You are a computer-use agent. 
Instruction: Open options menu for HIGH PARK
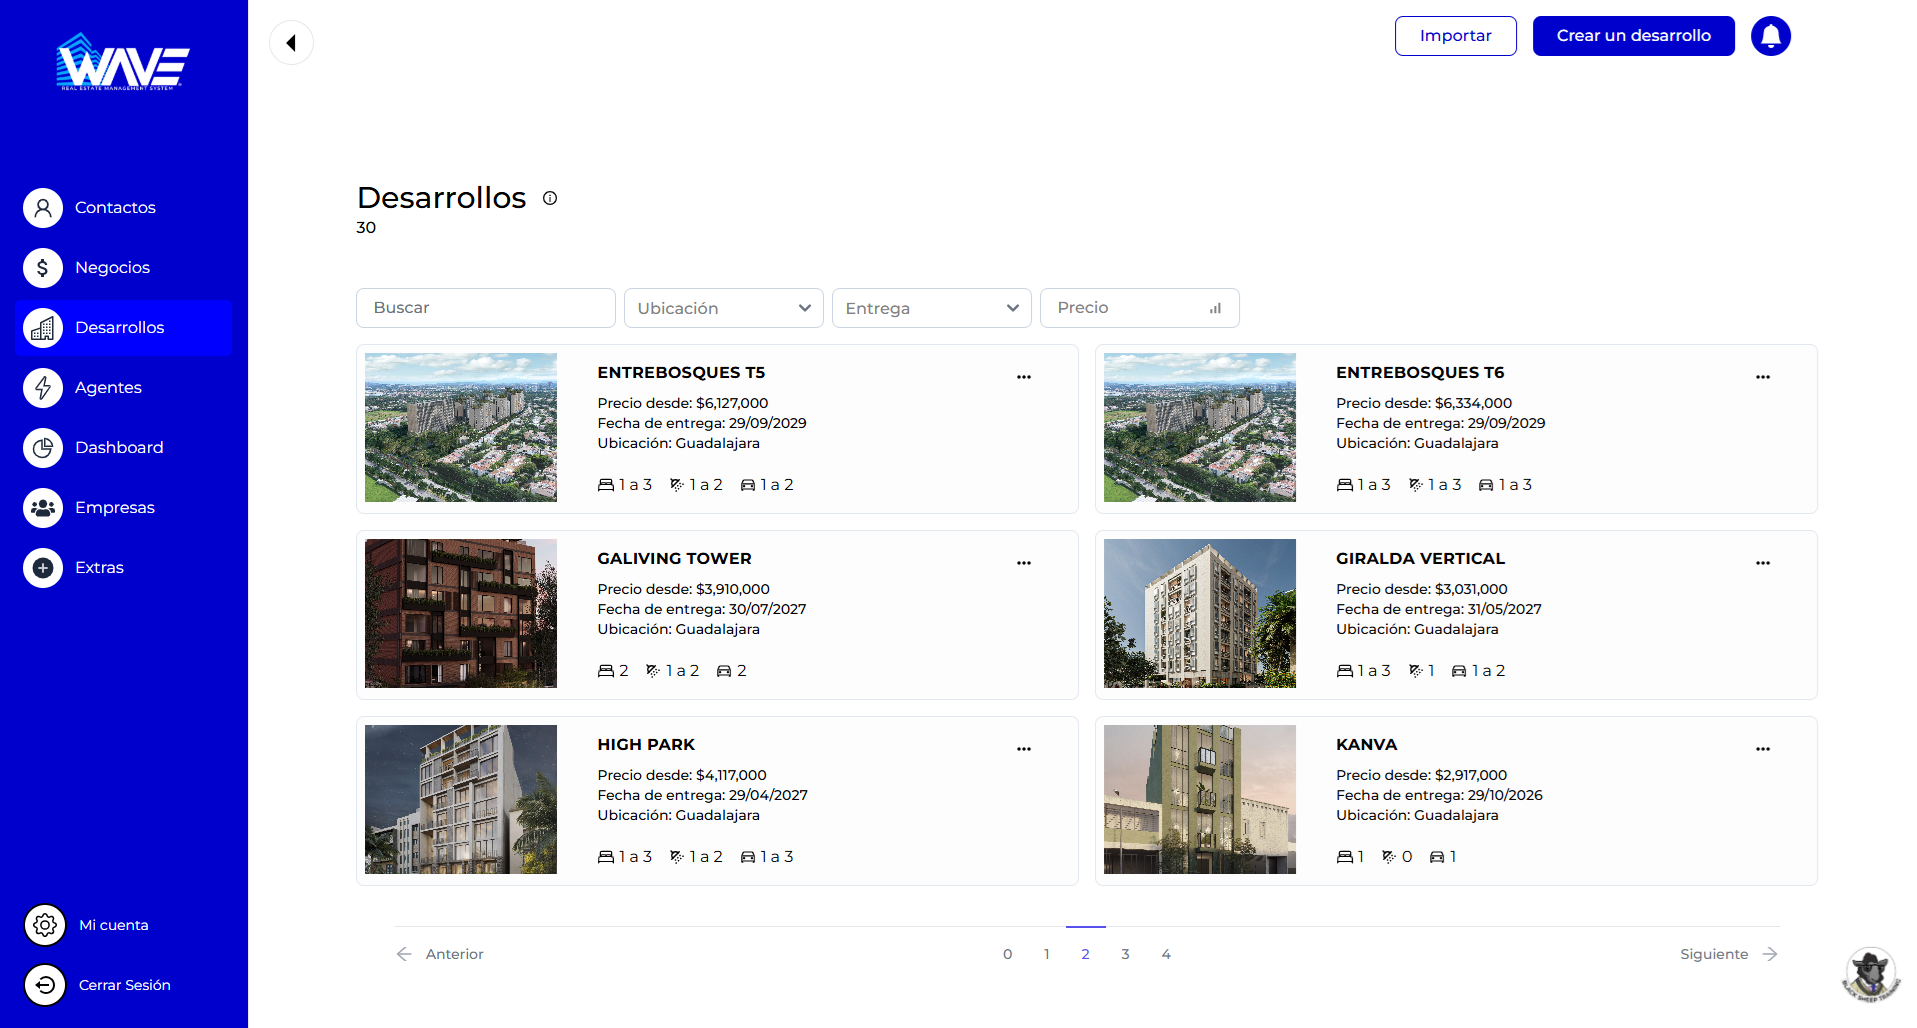point(1024,749)
